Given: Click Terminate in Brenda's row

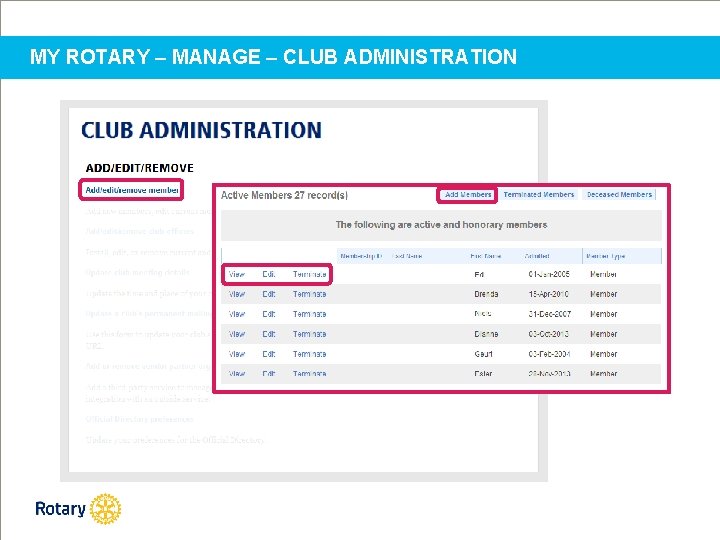Looking at the screenshot, I should 309,294.
